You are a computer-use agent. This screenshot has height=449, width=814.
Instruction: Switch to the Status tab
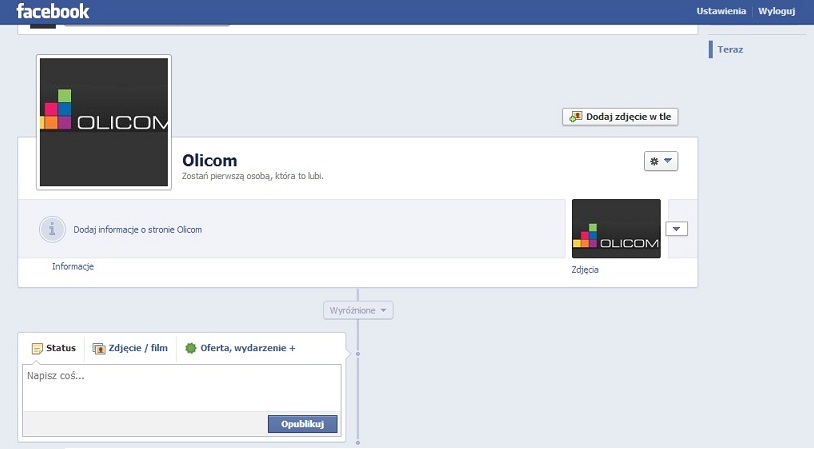[x=54, y=348]
